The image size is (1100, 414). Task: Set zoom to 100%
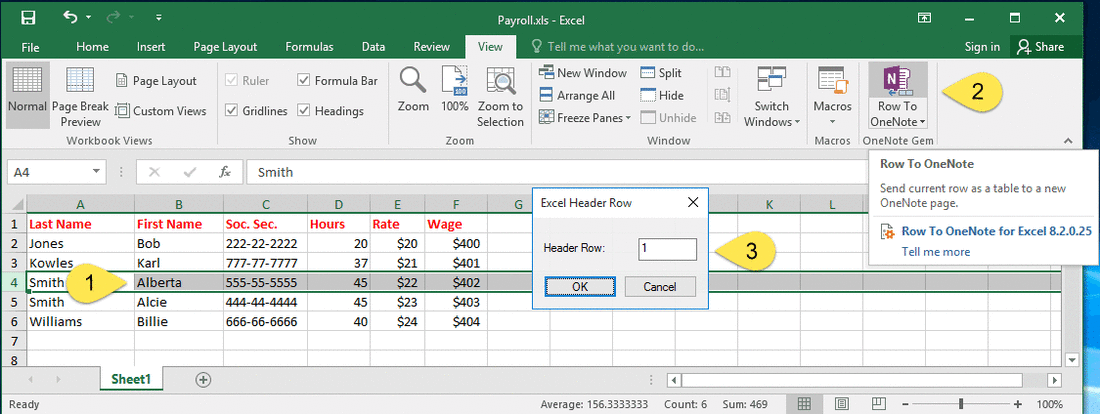click(x=455, y=89)
